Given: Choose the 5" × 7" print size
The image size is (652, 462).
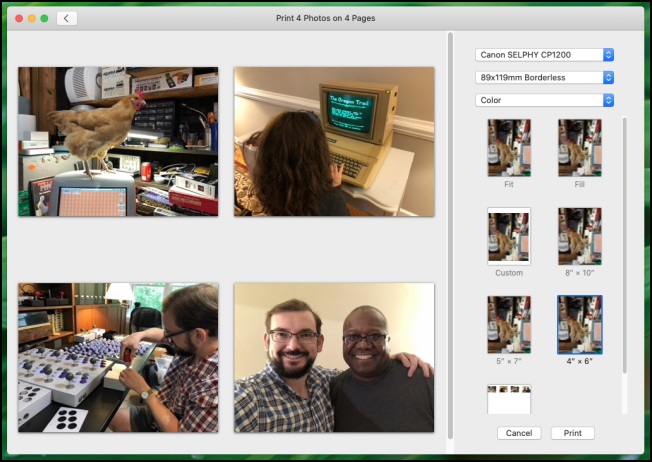Looking at the screenshot, I should 509,324.
